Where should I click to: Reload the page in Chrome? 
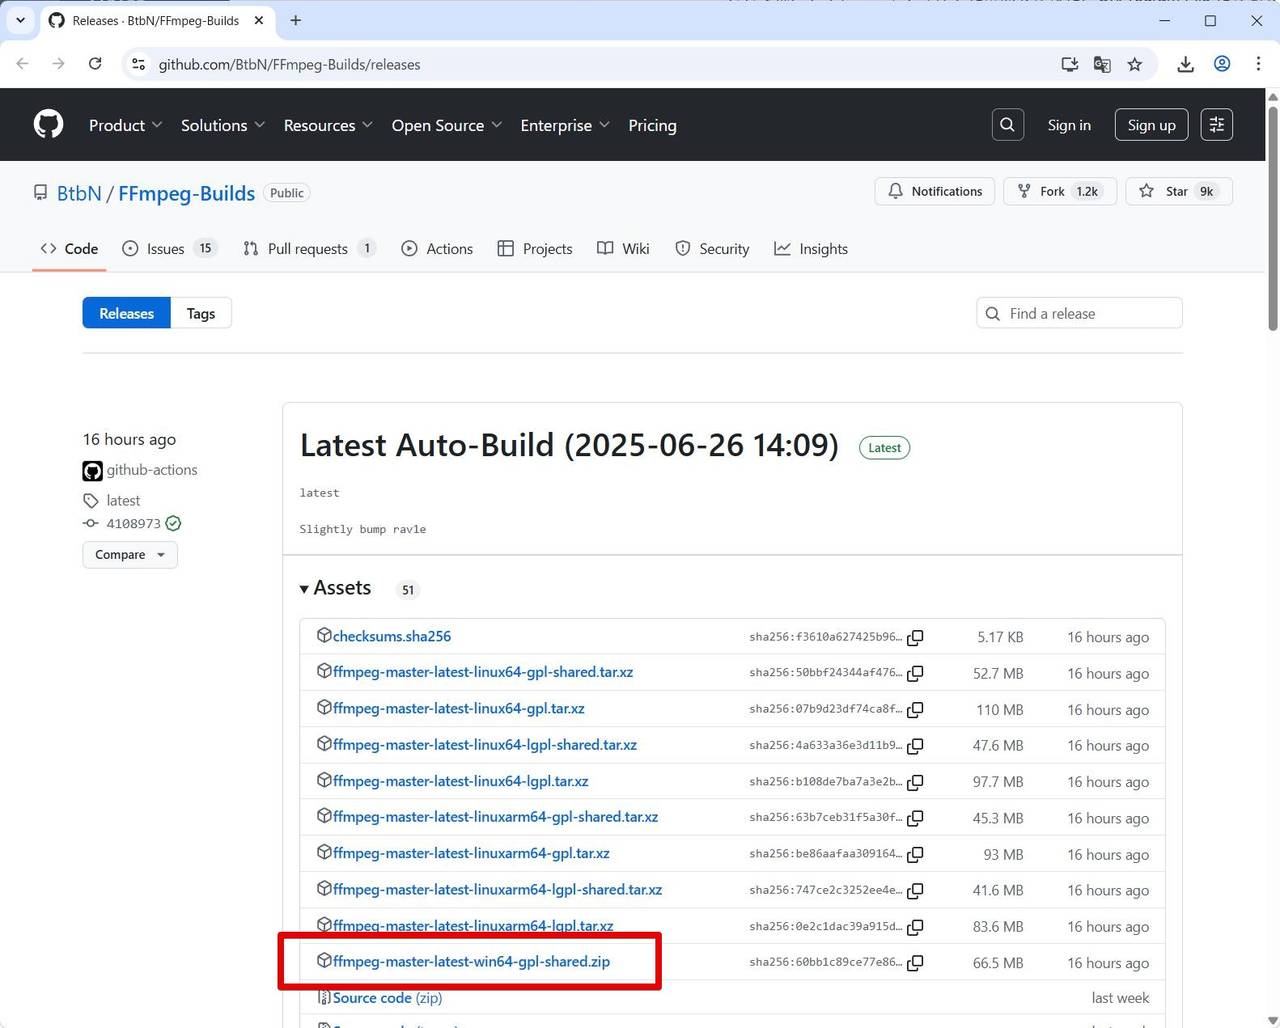pyautogui.click(x=95, y=64)
